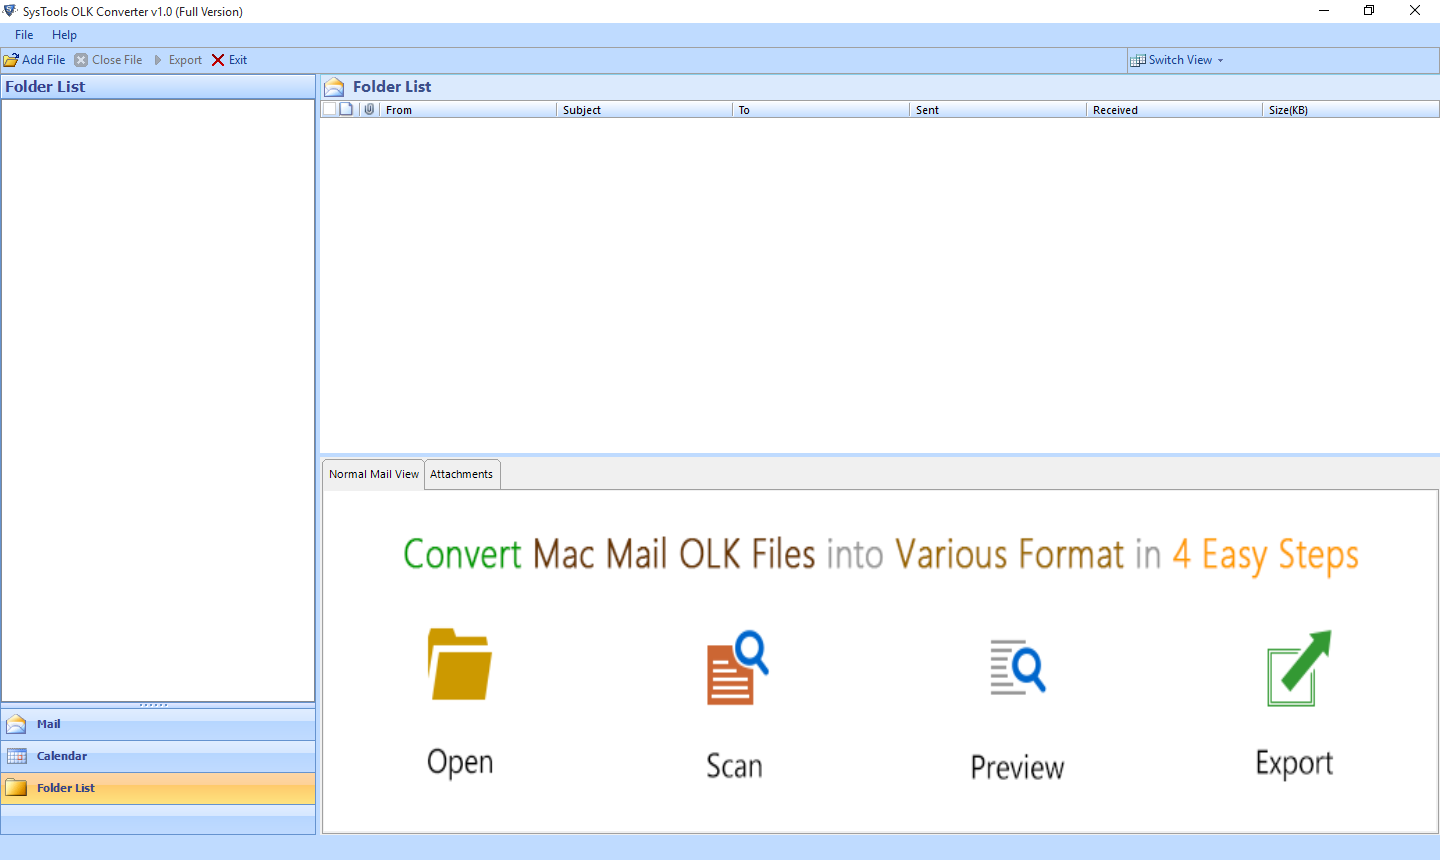Click the SysTools app icon in title bar
The height and width of the screenshot is (860, 1440).
click(x=10, y=11)
